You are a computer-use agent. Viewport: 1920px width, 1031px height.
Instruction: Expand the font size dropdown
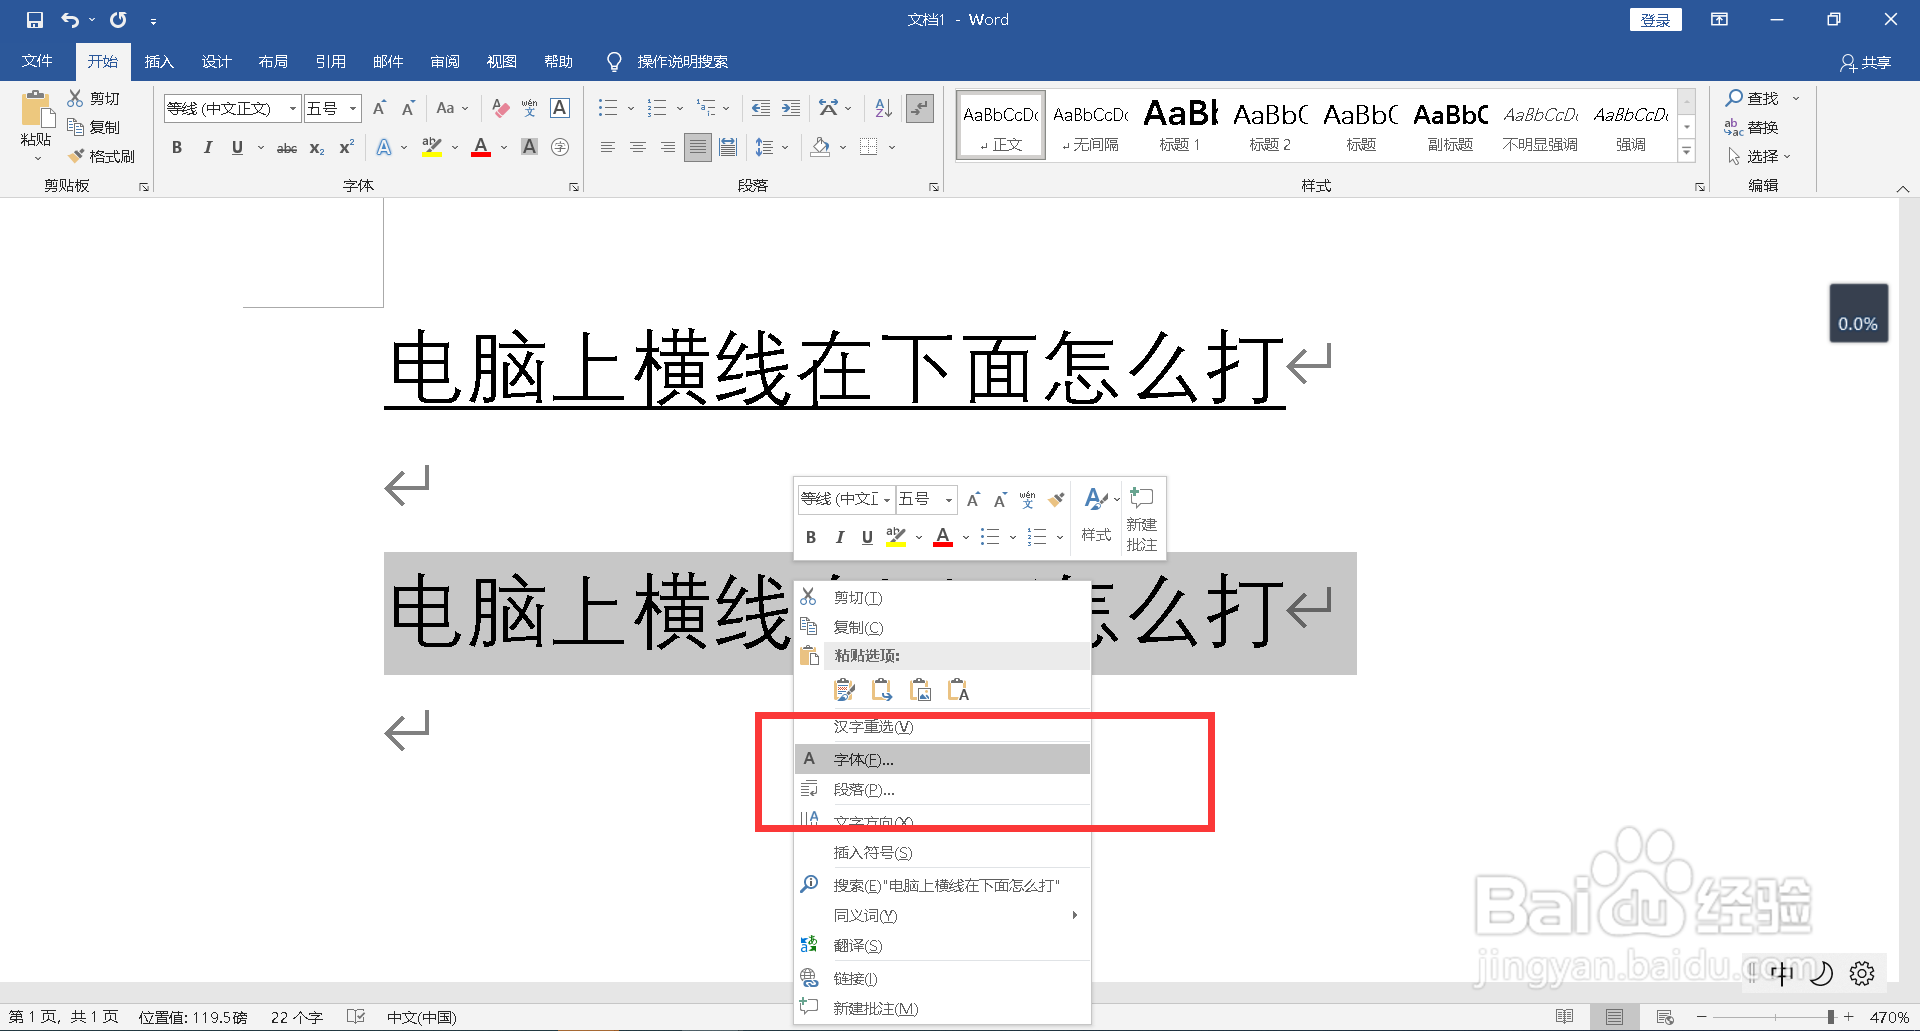(352, 108)
